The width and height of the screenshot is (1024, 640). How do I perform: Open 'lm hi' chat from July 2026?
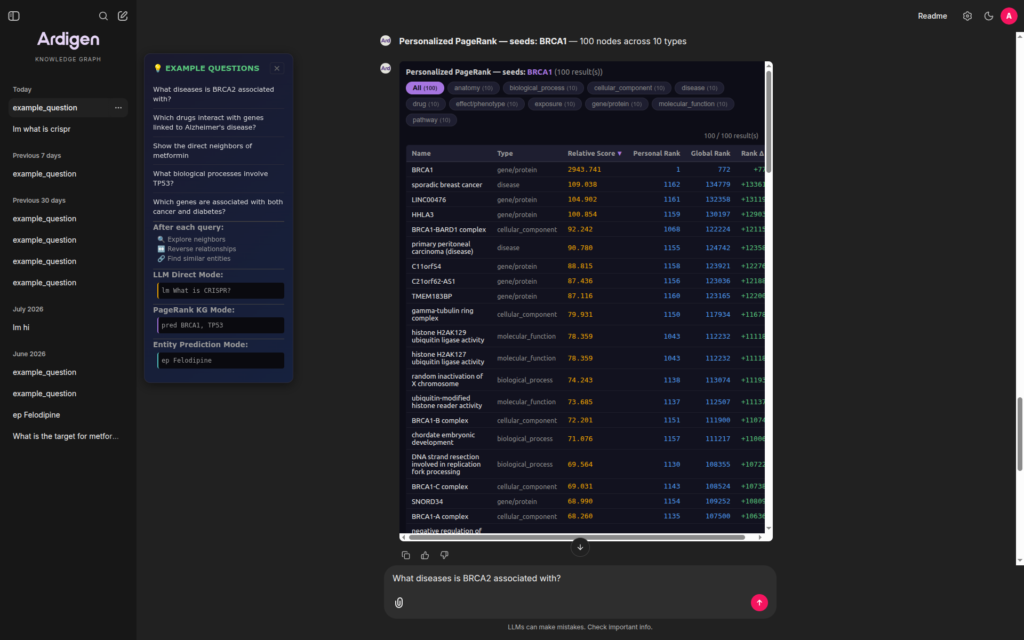coord(68,328)
